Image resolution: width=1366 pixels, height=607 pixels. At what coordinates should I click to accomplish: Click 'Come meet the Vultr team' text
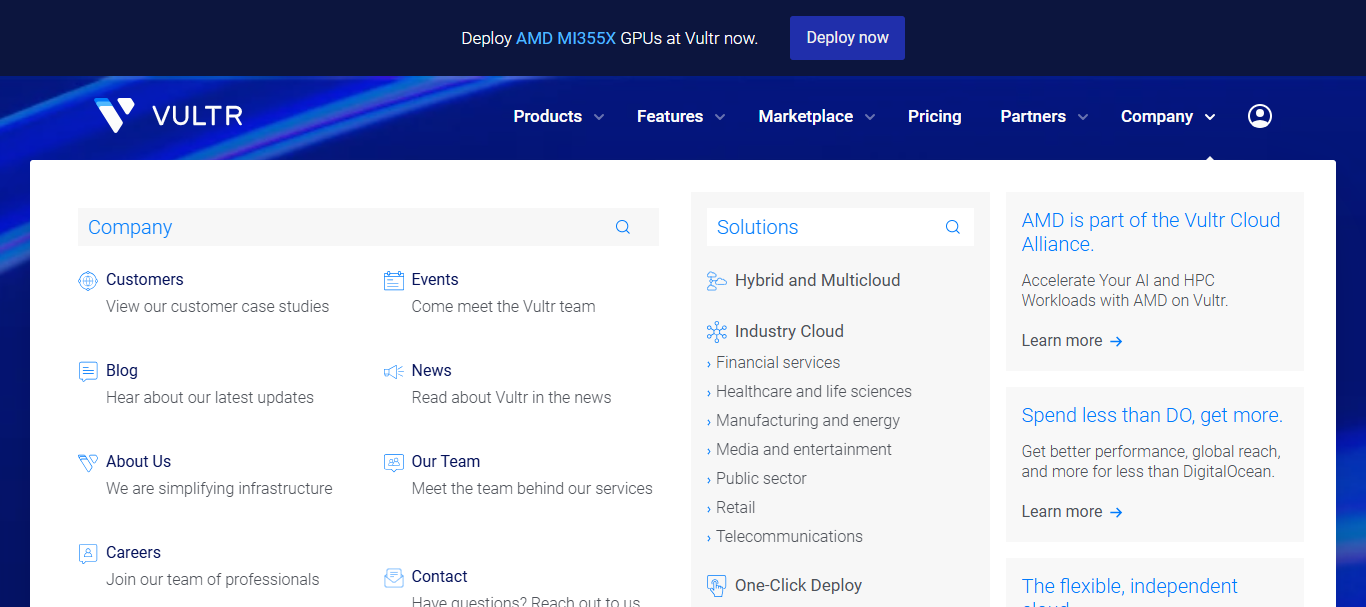coord(503,306)
